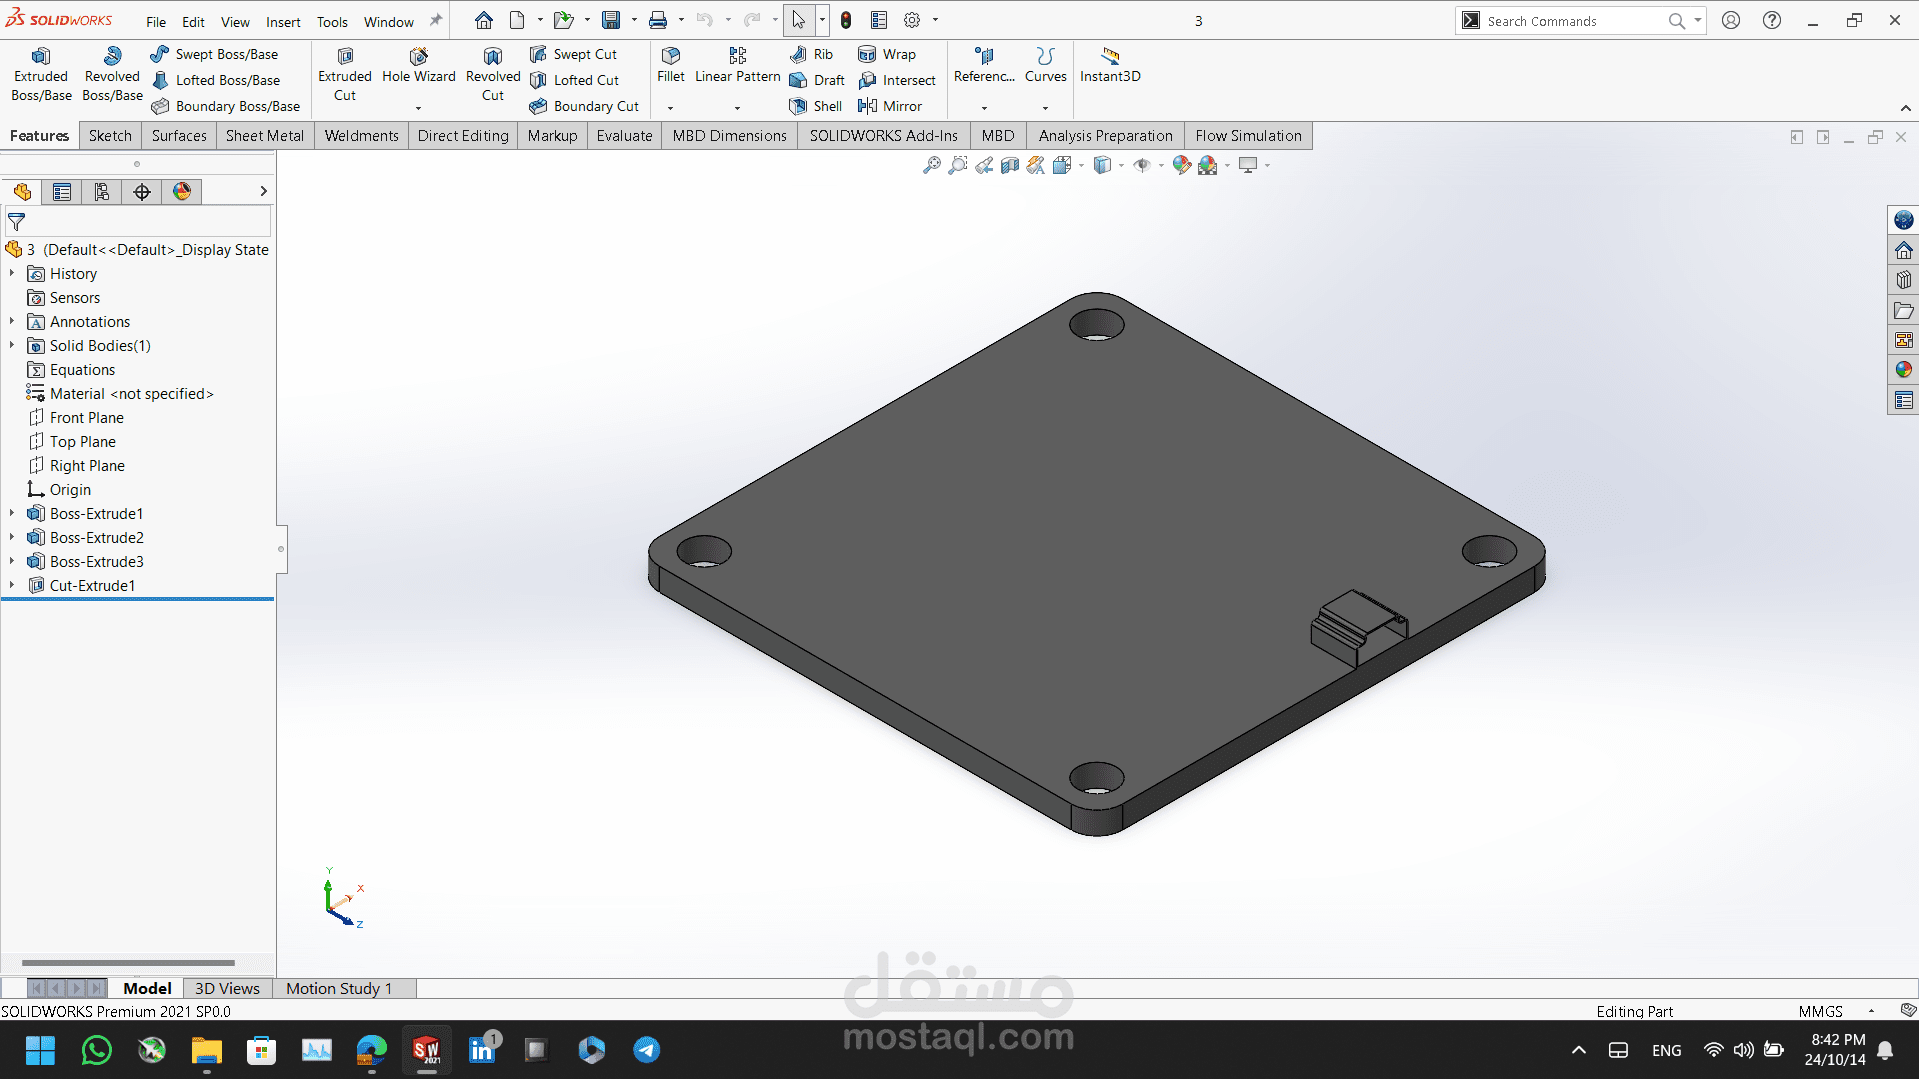Open the Linear Pattern dropdown arrow
The image size is (1919, 1079).
click(x=738, y=108)
